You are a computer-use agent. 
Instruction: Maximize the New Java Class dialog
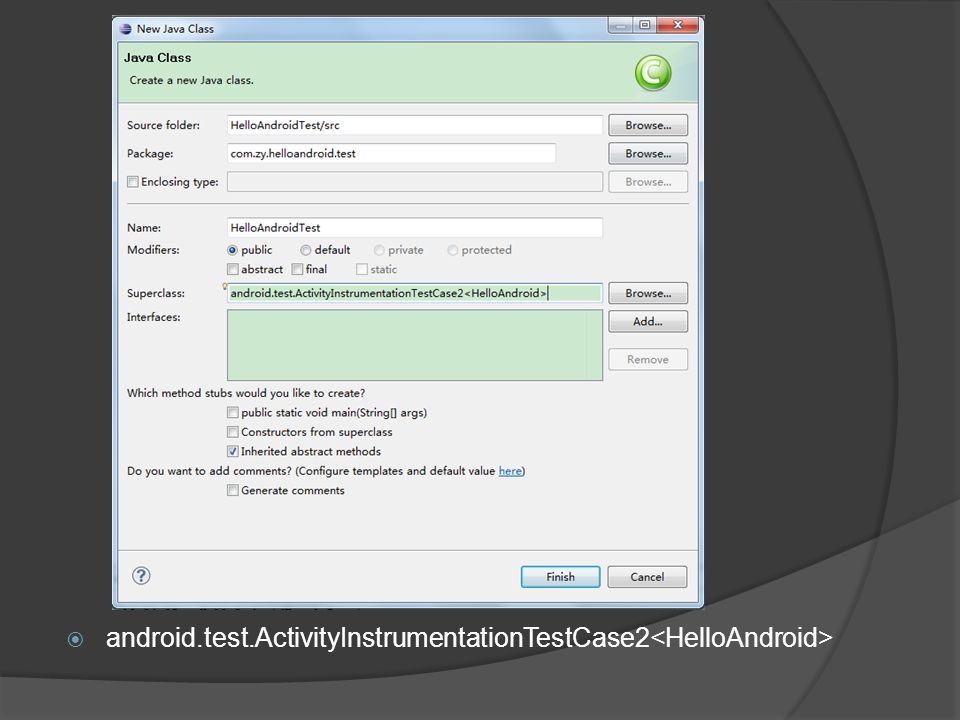(645, 25)
